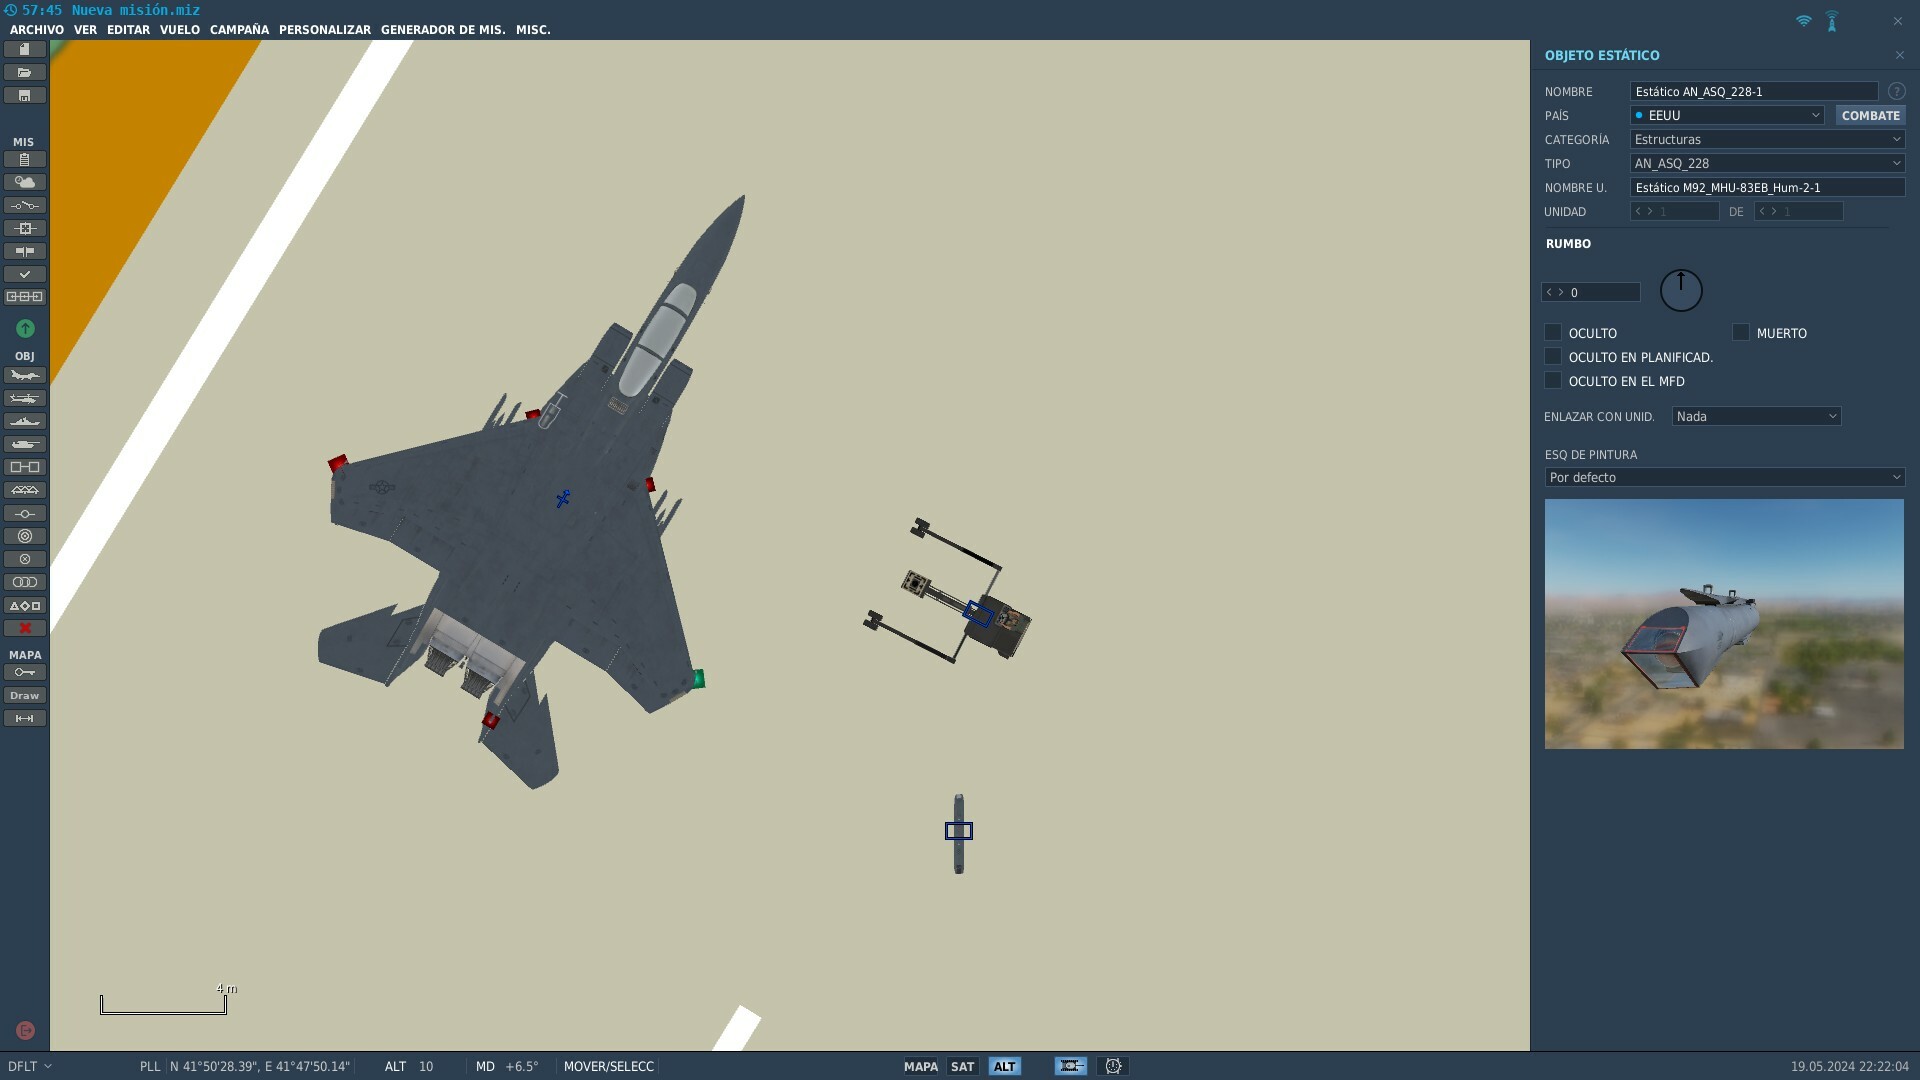Viewport: 1920px width, 1080px height.
Task: Open the MISC. menu
Action: tap(533, 29)
